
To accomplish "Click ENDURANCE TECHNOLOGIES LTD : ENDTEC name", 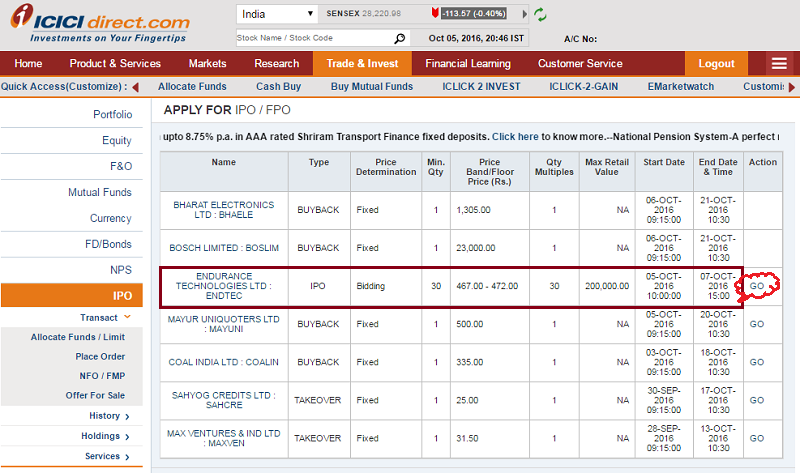I will click(x=224, y=286).
